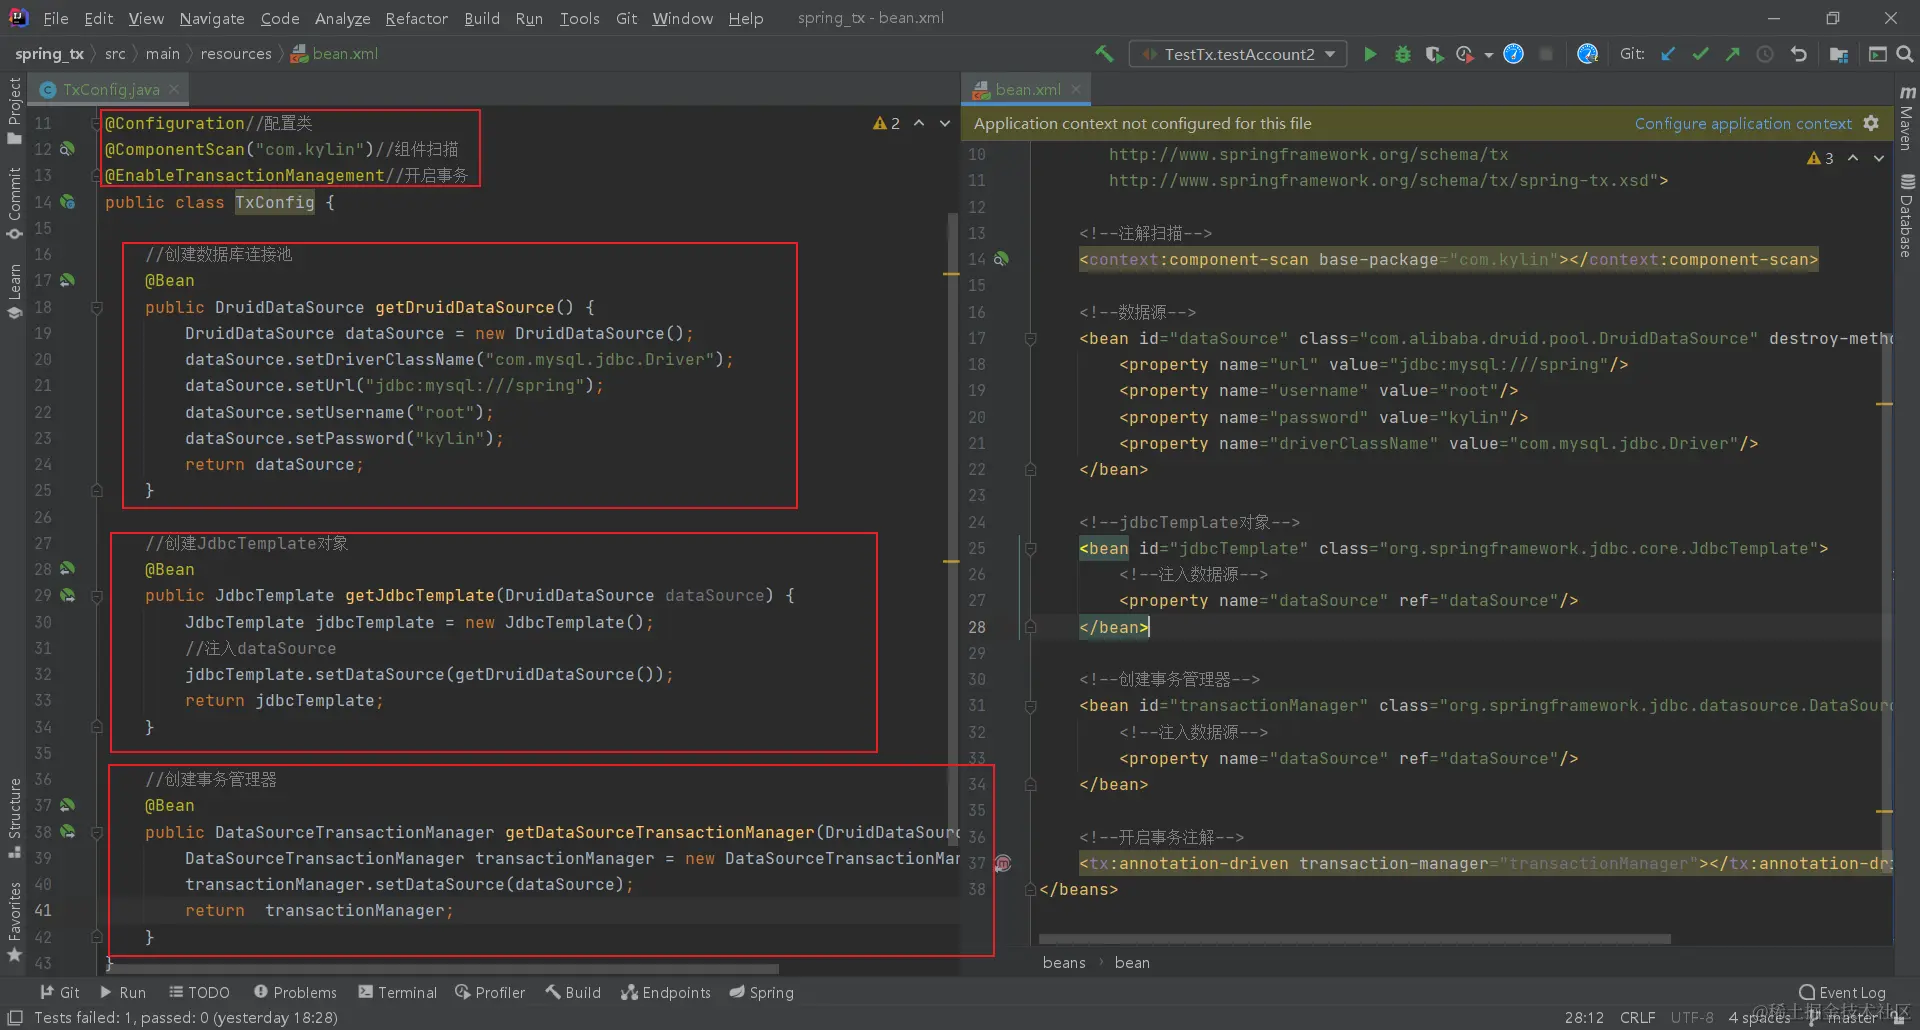The width and height of the screenshot is (1920, 1030).
Task: Expand the profiler dropdown arrow in toolbar
Action: coord(1488,55)
